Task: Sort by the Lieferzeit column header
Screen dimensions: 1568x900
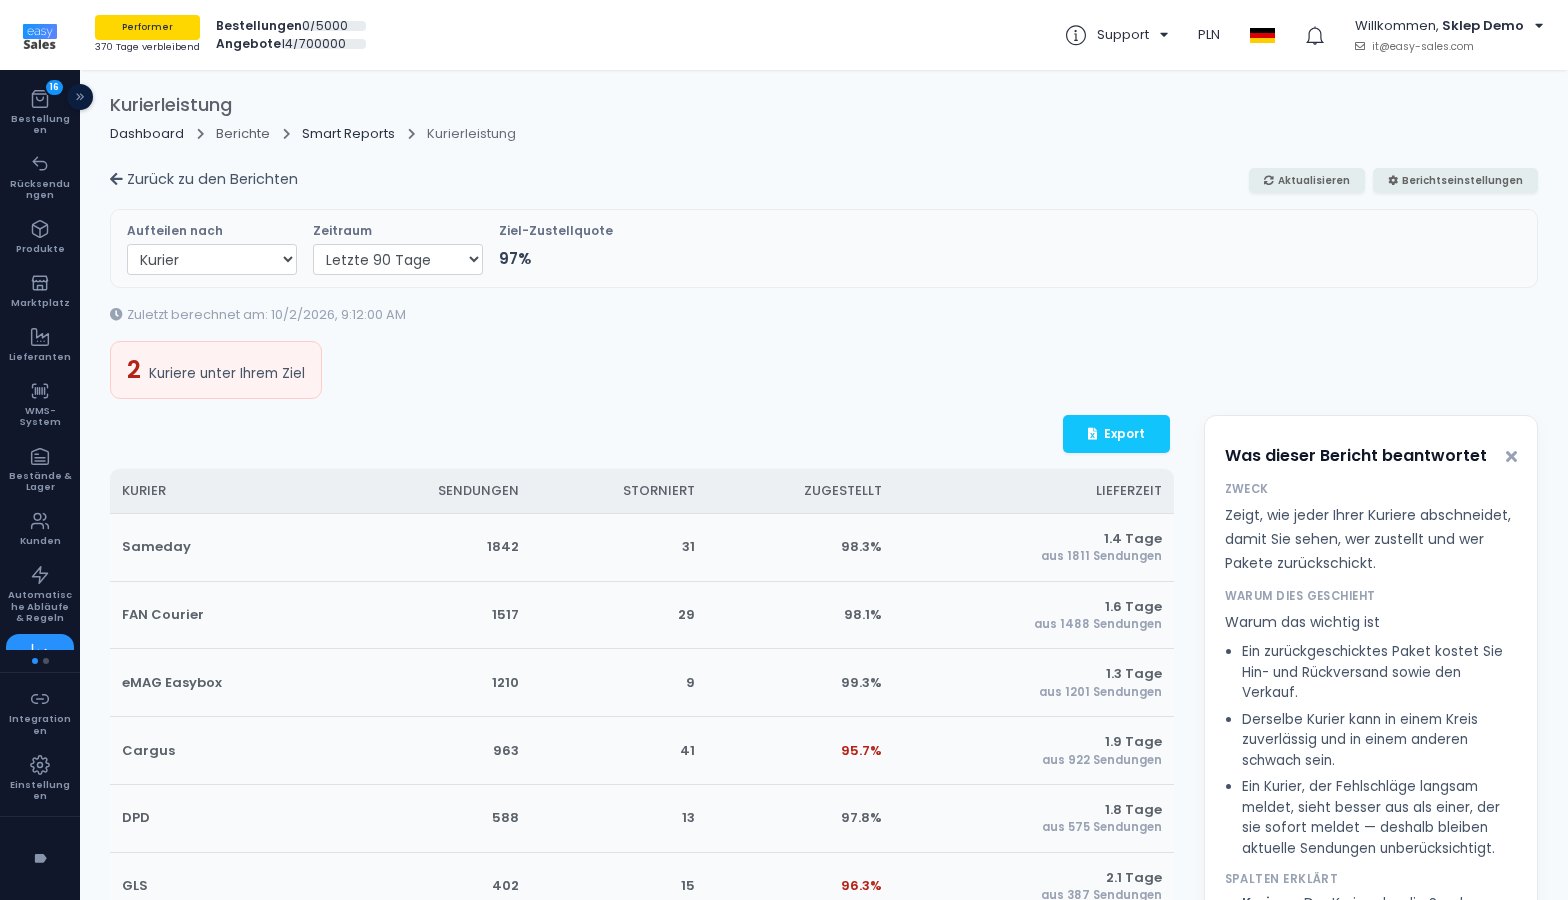Action: pyautogui.click(x=1129, y=491)
